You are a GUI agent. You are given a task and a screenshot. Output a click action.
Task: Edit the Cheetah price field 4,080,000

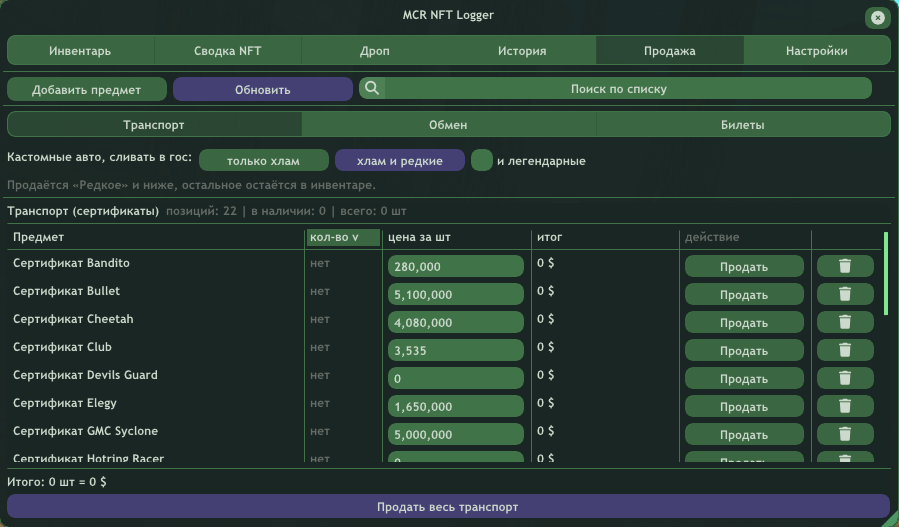(x=456, y=322)
